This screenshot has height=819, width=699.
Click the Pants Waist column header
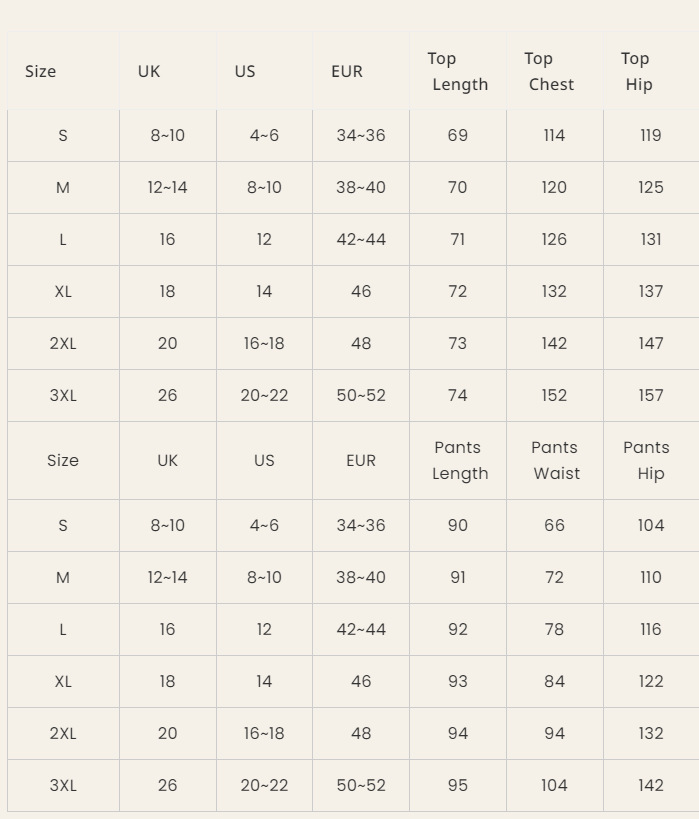[x=555, y=460]
